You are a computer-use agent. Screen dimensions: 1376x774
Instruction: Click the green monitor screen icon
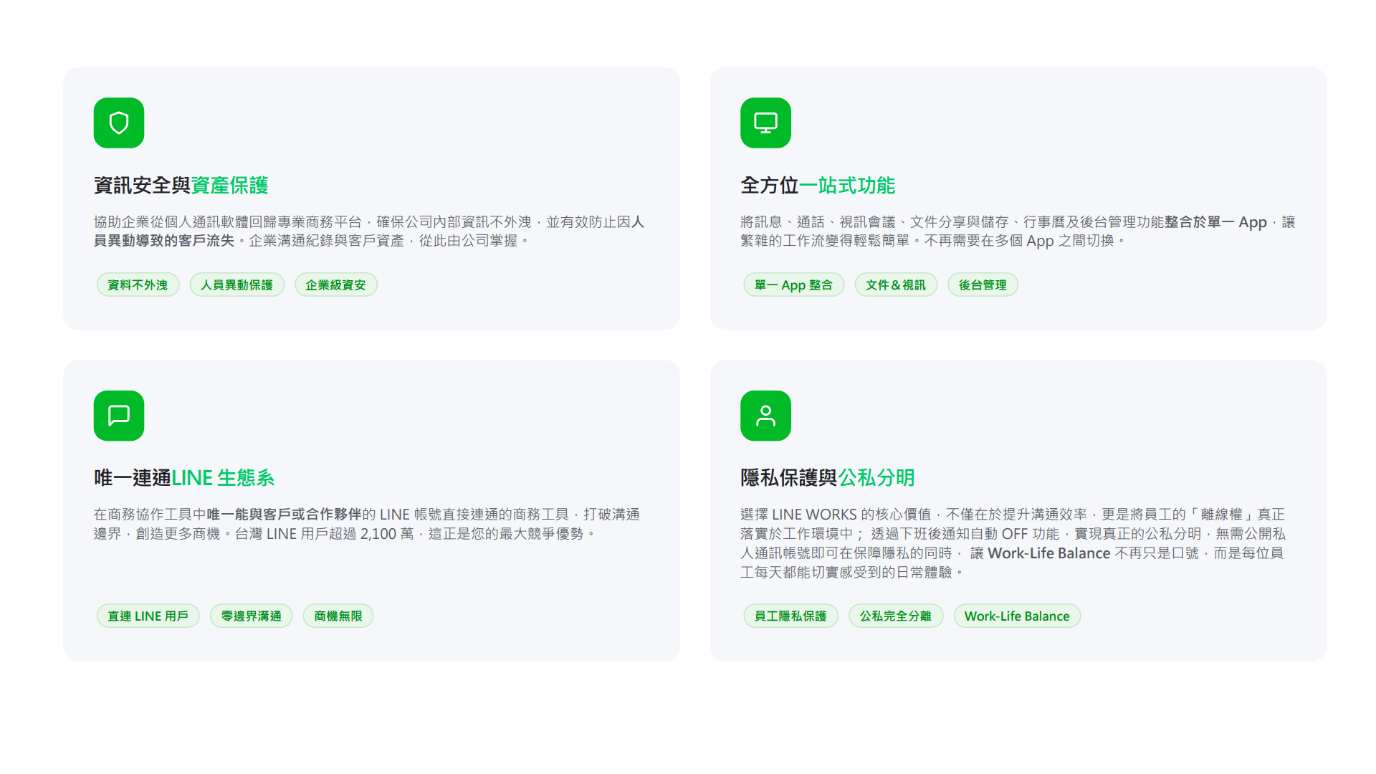[x=766, y=123]
